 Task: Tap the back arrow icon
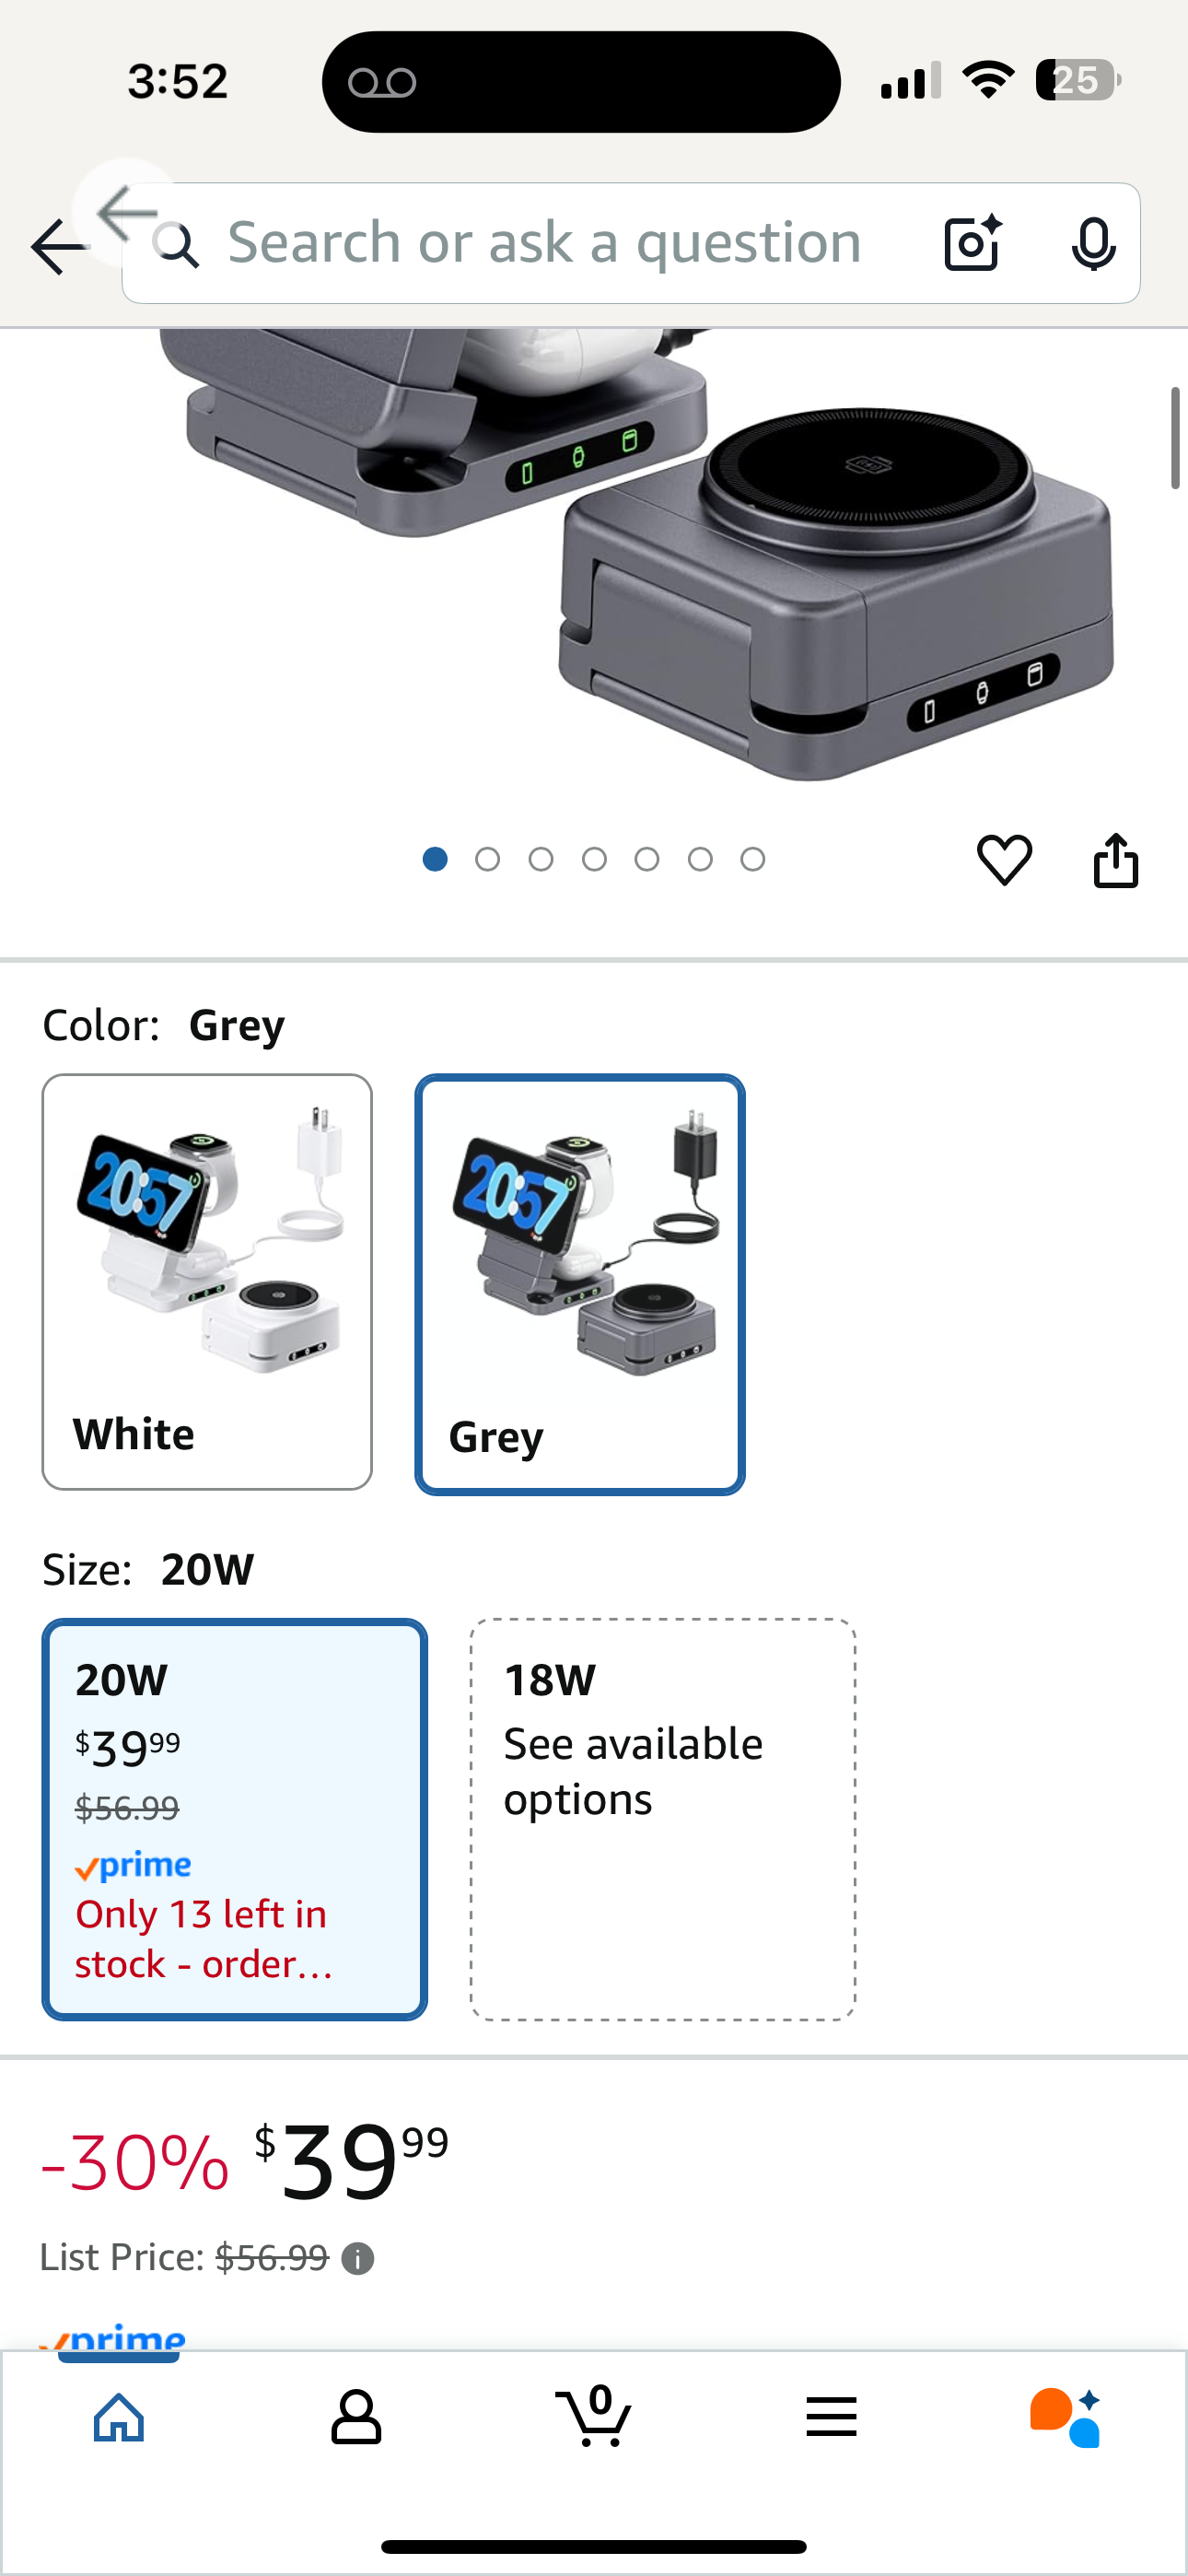[x=58, y=246]
